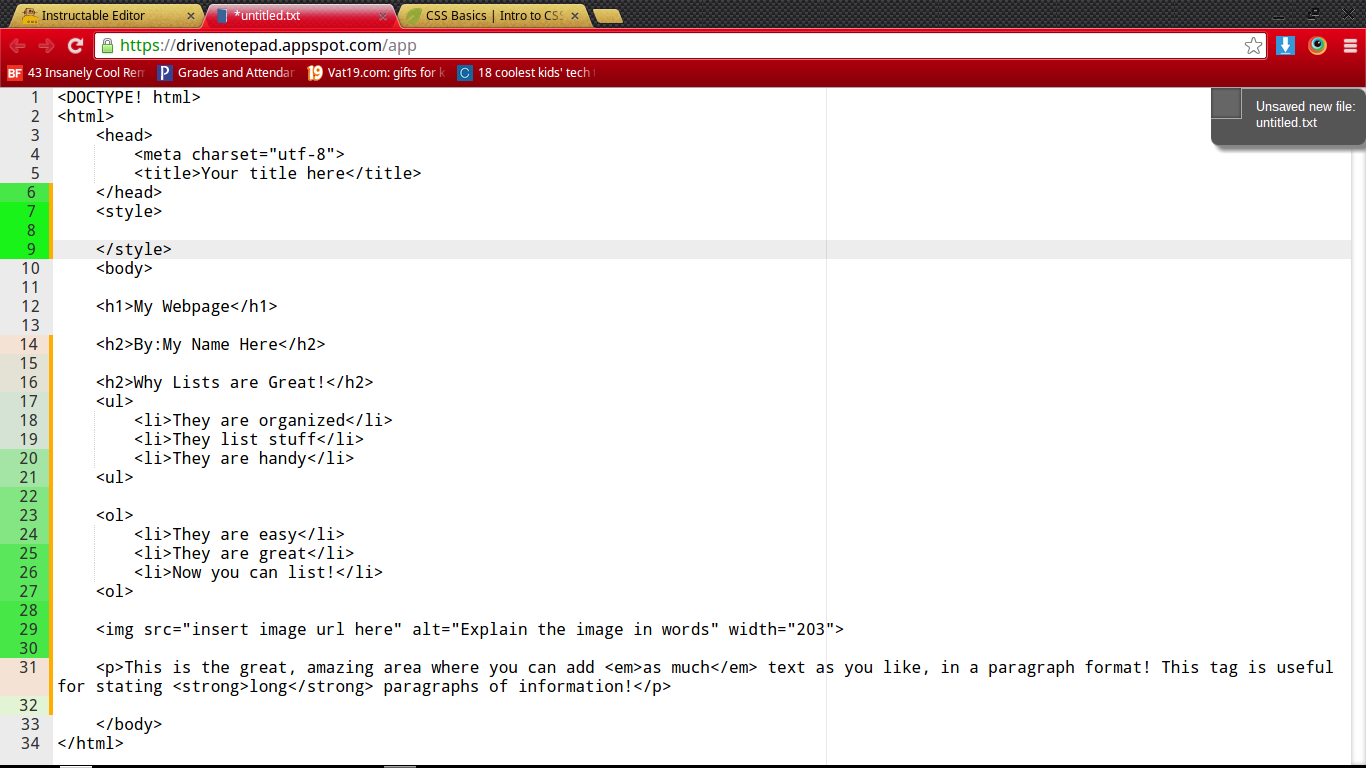Click the '<li>They list stuff</li>' line
Image resolution: width=1366 pixels, height=768 pixels.
coord(249,439)
